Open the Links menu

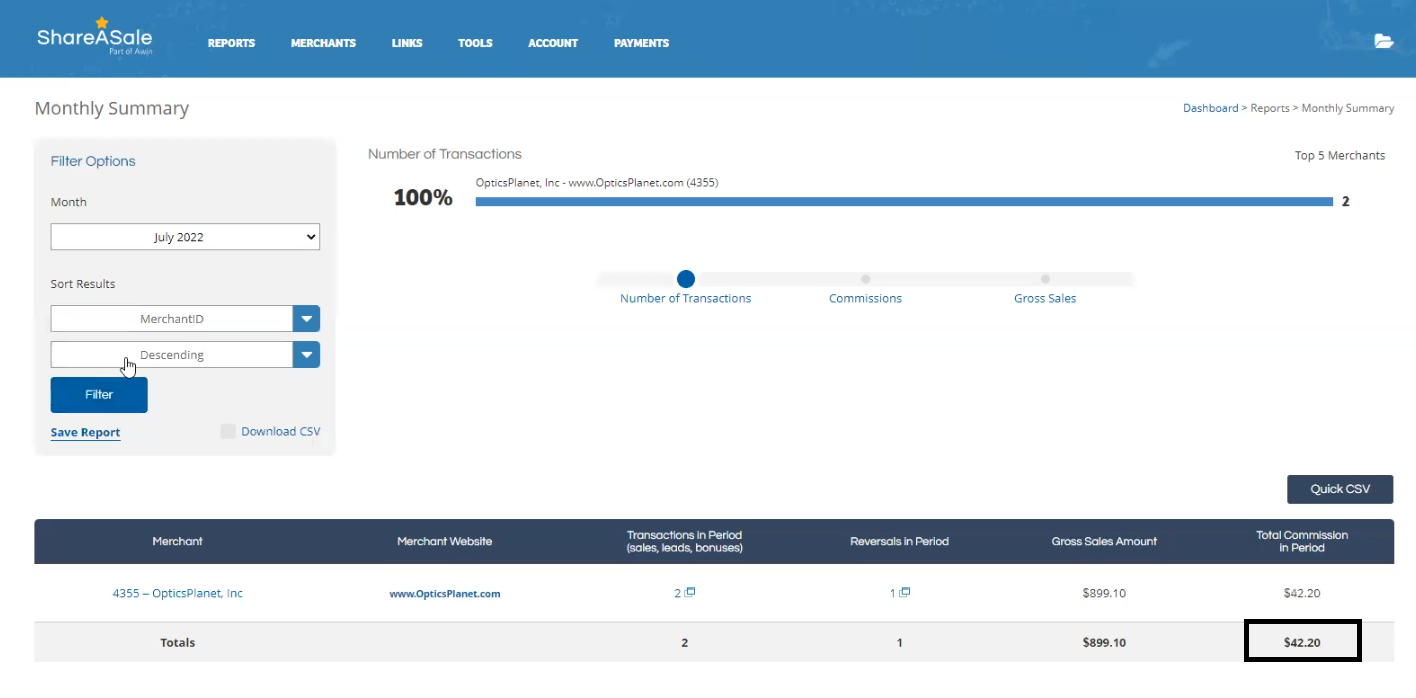(407, 43)
